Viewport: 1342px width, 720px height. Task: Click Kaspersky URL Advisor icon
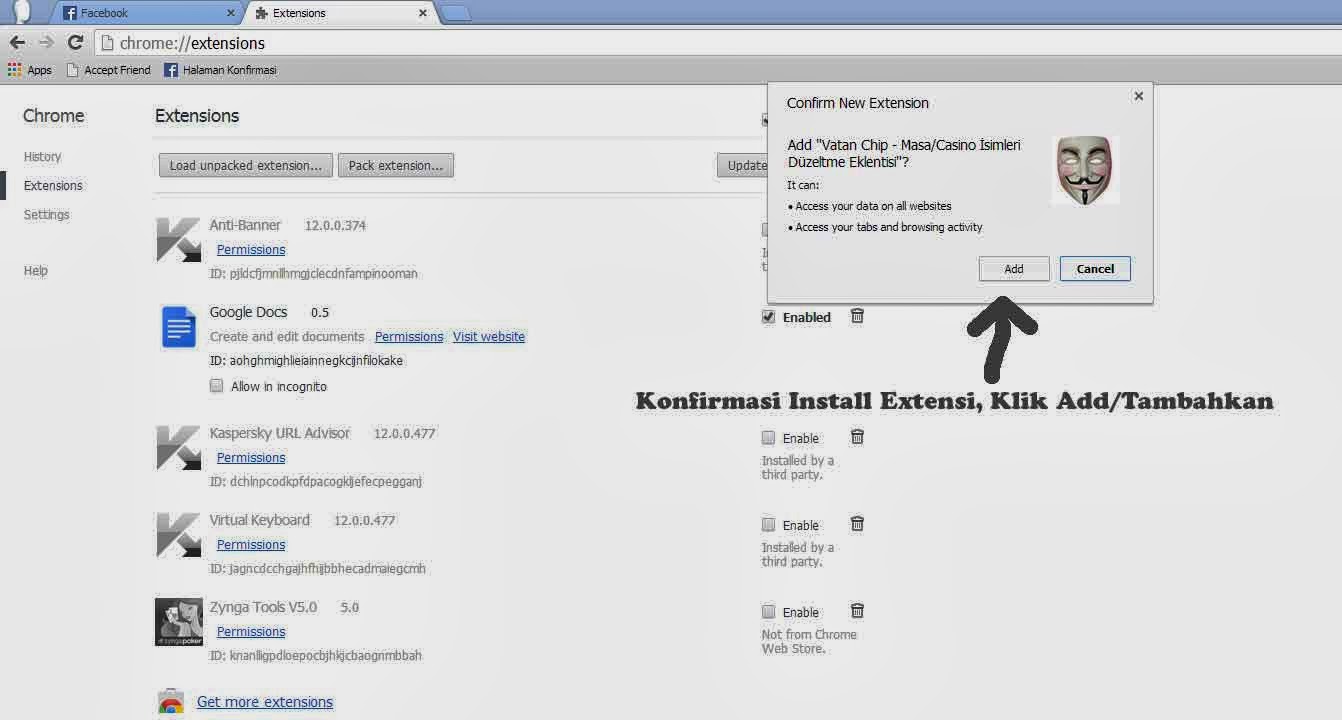coord(178,448)
